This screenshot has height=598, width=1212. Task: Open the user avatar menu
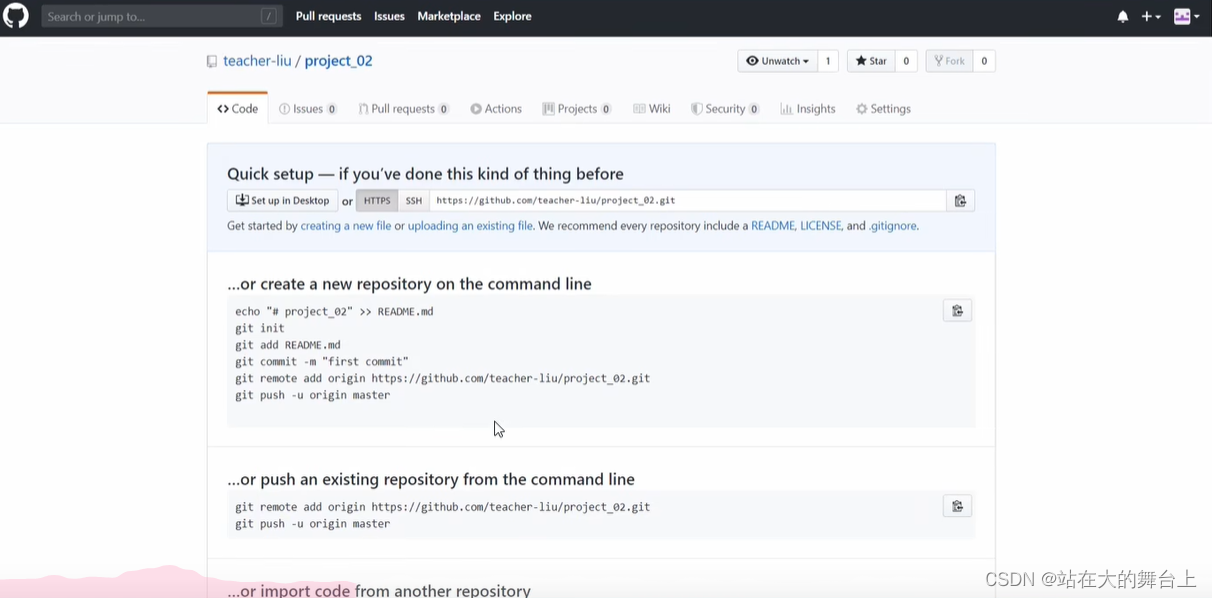[x=1186, y=17]
